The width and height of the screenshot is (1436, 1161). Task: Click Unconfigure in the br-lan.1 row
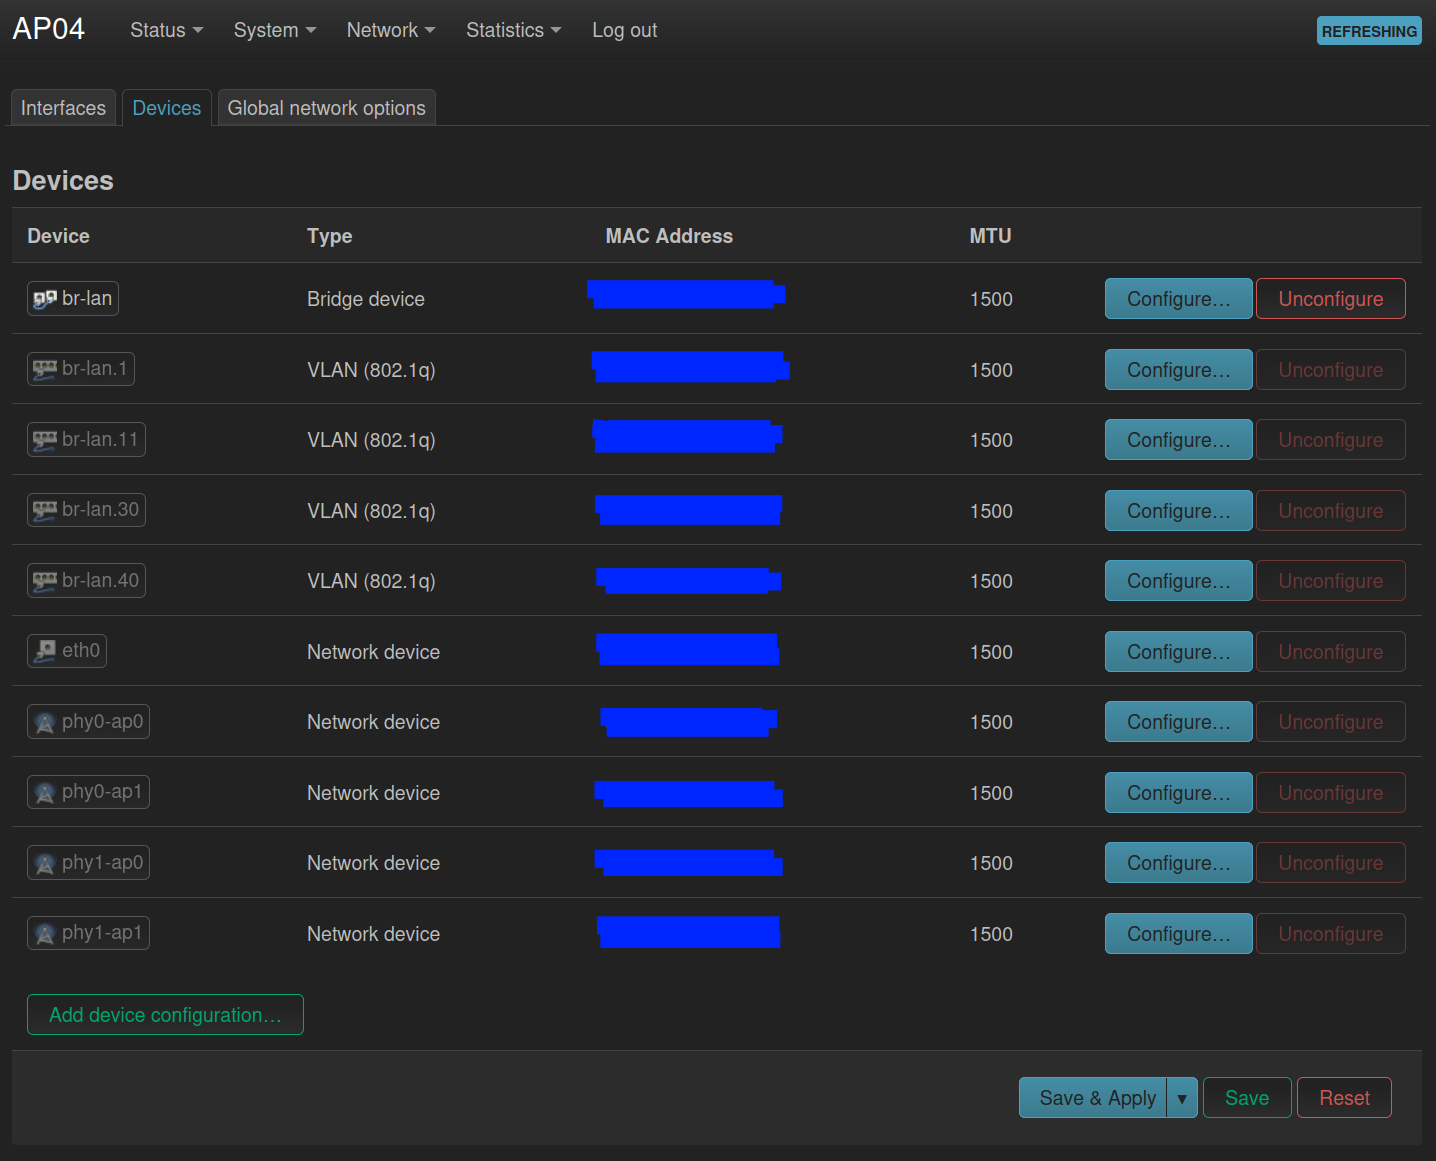1331,370
